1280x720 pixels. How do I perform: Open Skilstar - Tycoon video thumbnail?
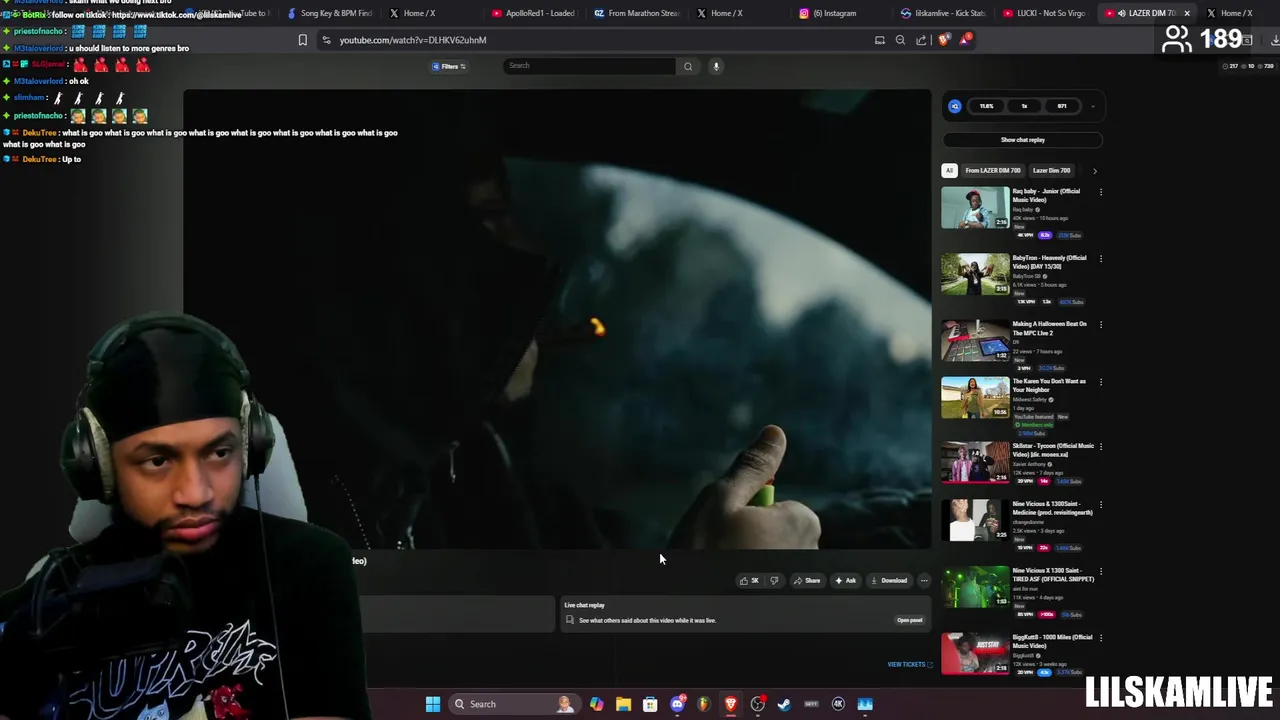(975, 462)
